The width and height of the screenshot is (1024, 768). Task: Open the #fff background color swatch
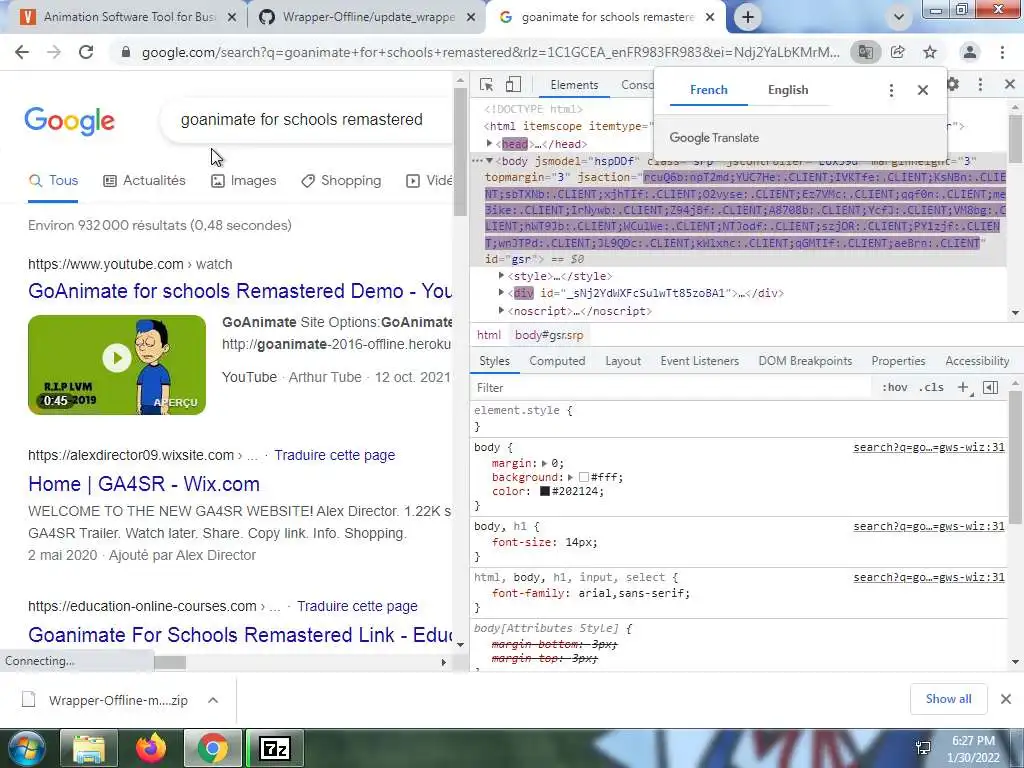tap(584, 477)
